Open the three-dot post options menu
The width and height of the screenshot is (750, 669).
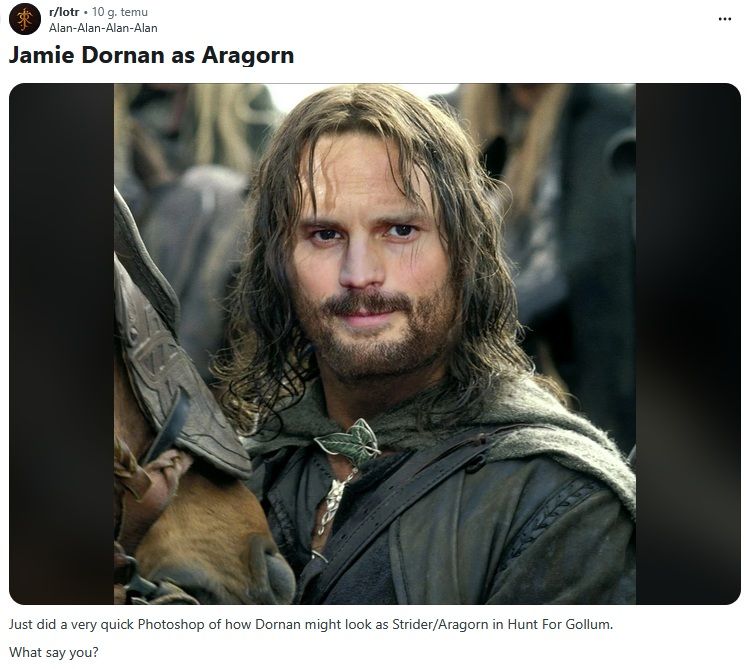coord(725,19)
